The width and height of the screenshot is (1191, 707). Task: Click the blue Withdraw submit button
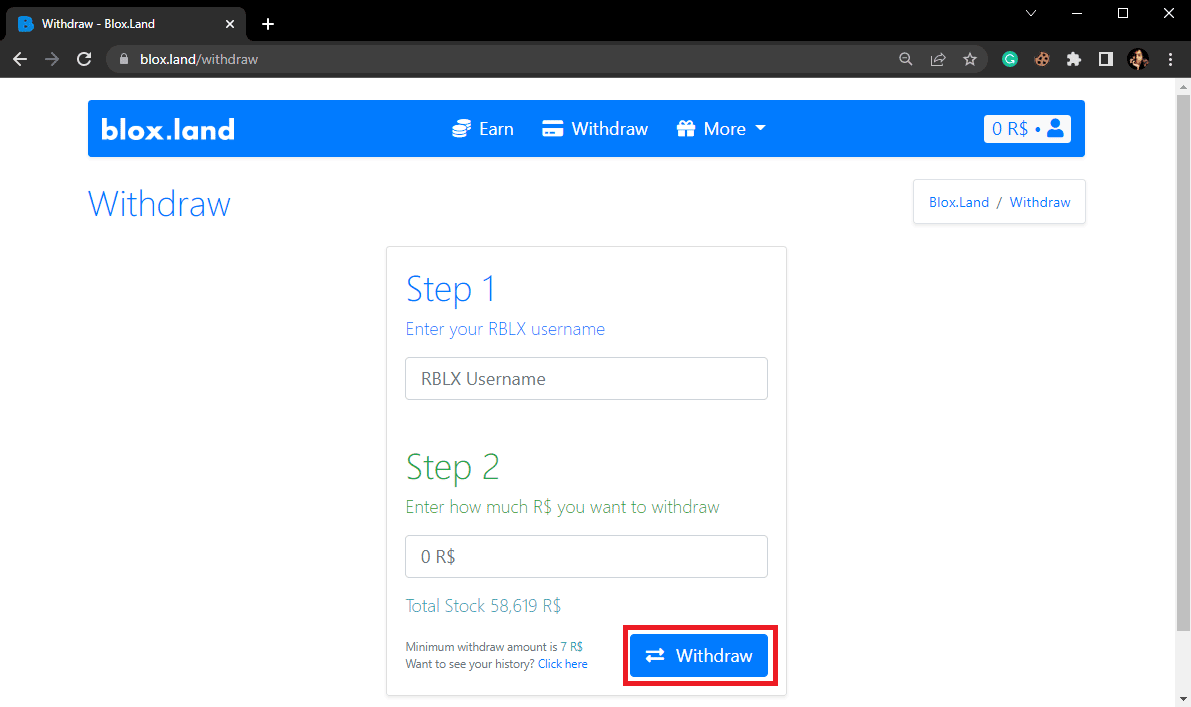click(699, 655)
